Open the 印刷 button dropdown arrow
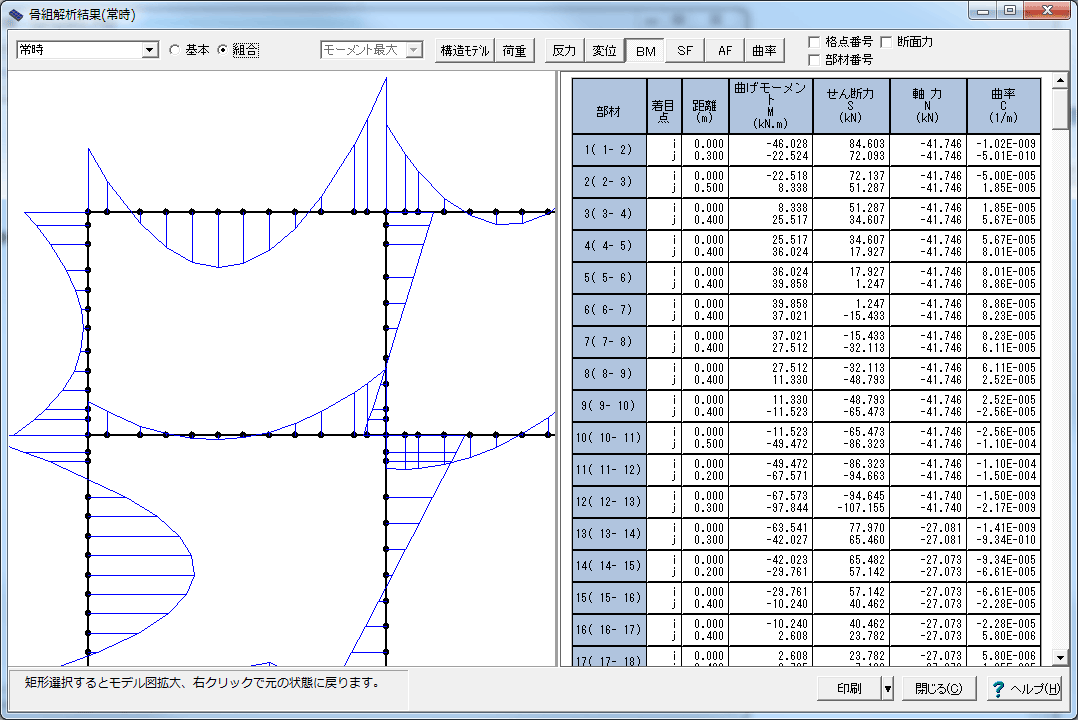The height and width of the screenshot is (720, 1078). point(888,688)
